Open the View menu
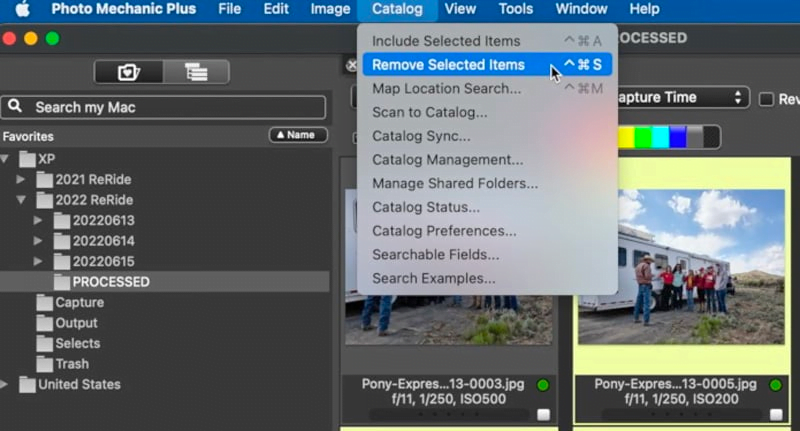This screenshot has height=431, width=800. coord(460,9)
